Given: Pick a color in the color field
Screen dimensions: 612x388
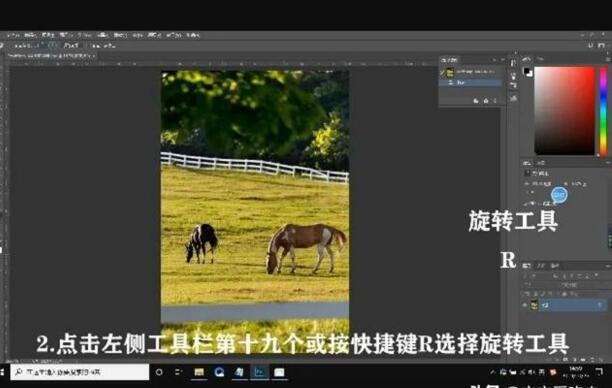Looking at the screenshot, I should click(564, 111).
